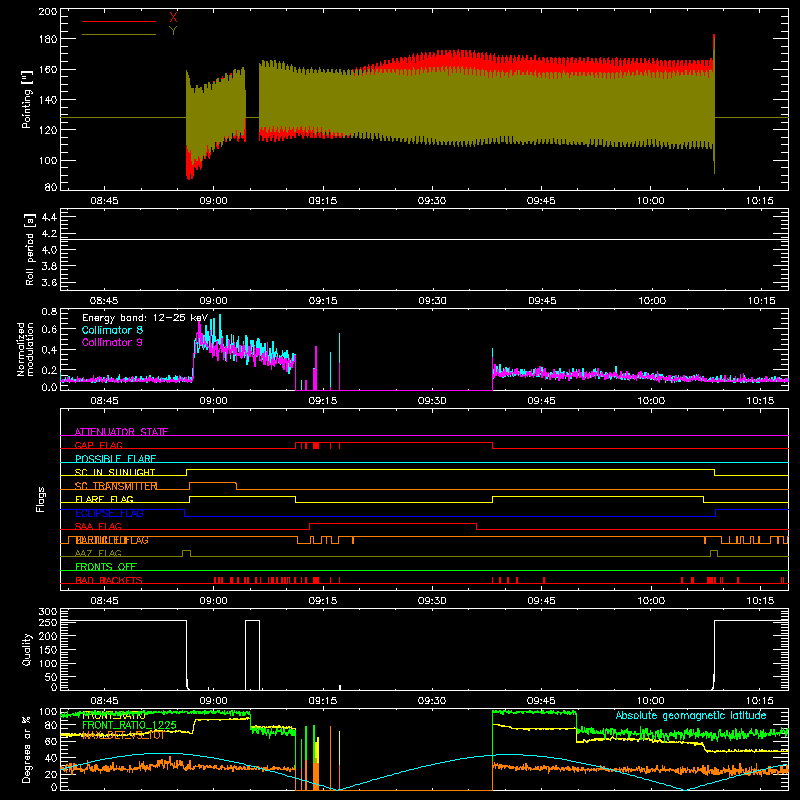Click the '300' tick on Quality axis
Image resolution: width=800 pixels, height=800 pixels.
(48, 612)
